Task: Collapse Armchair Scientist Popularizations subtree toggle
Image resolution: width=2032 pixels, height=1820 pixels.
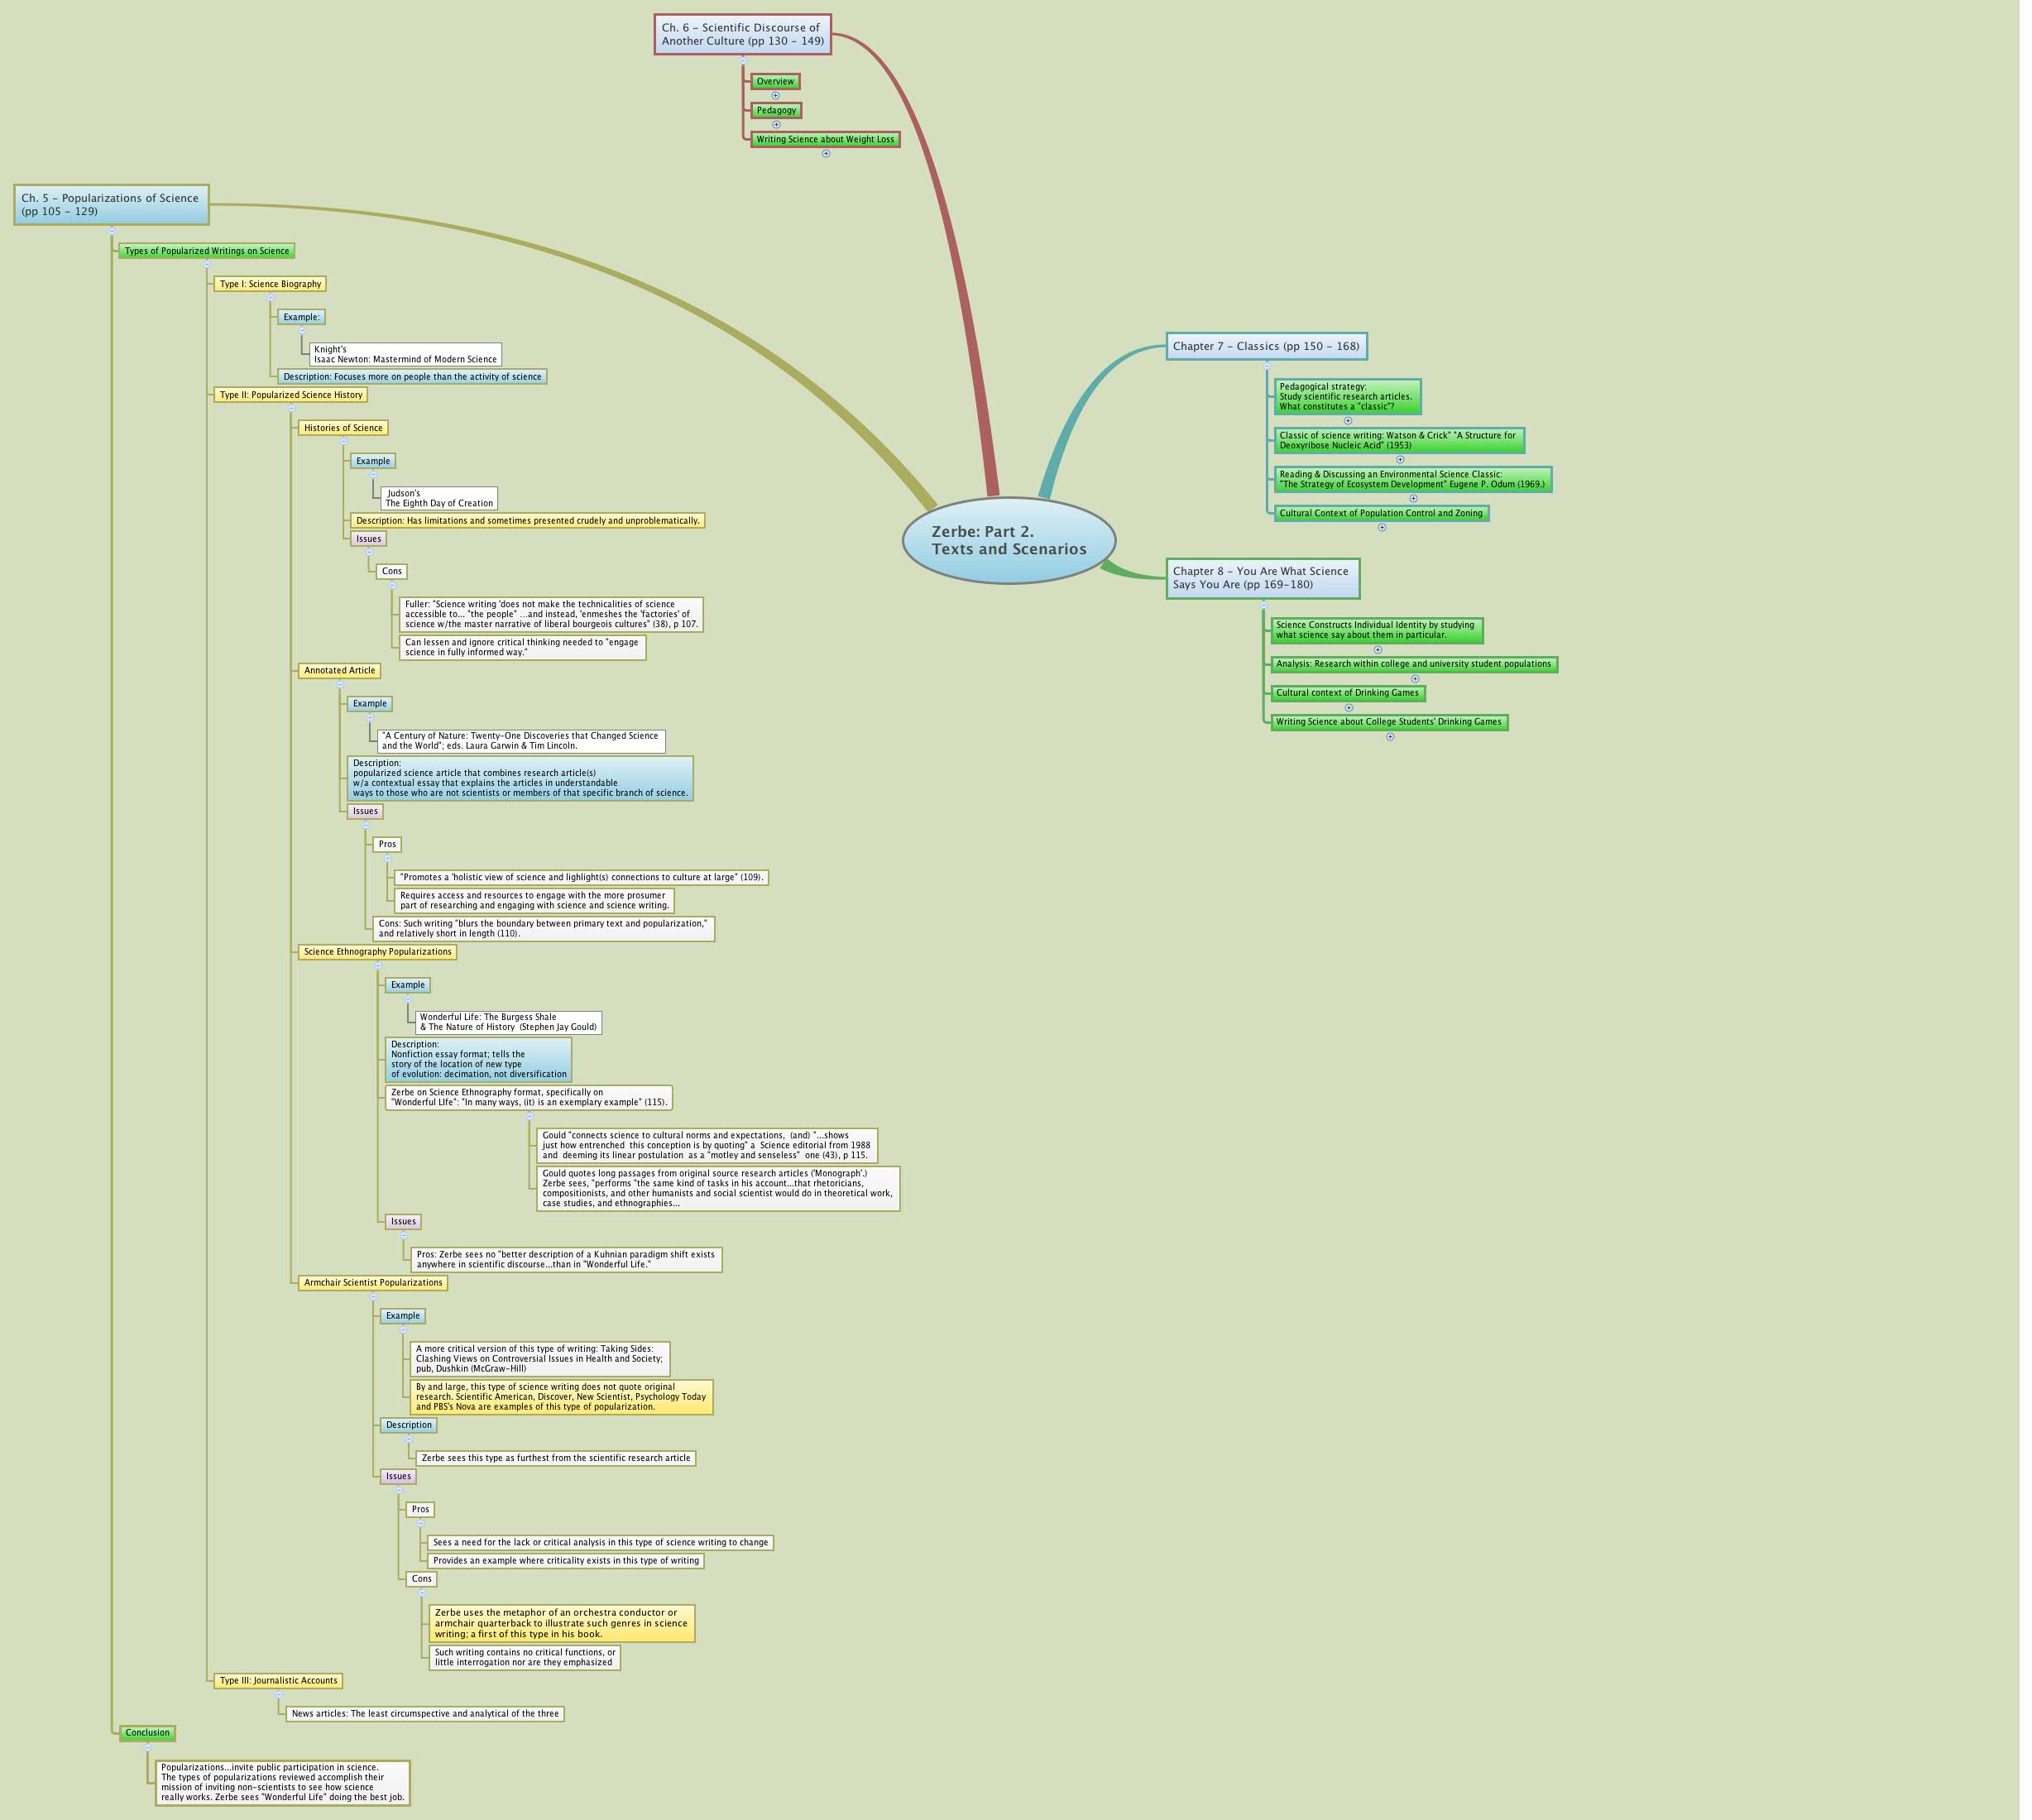Action: pyautogui.click(x=373, y=1297)
